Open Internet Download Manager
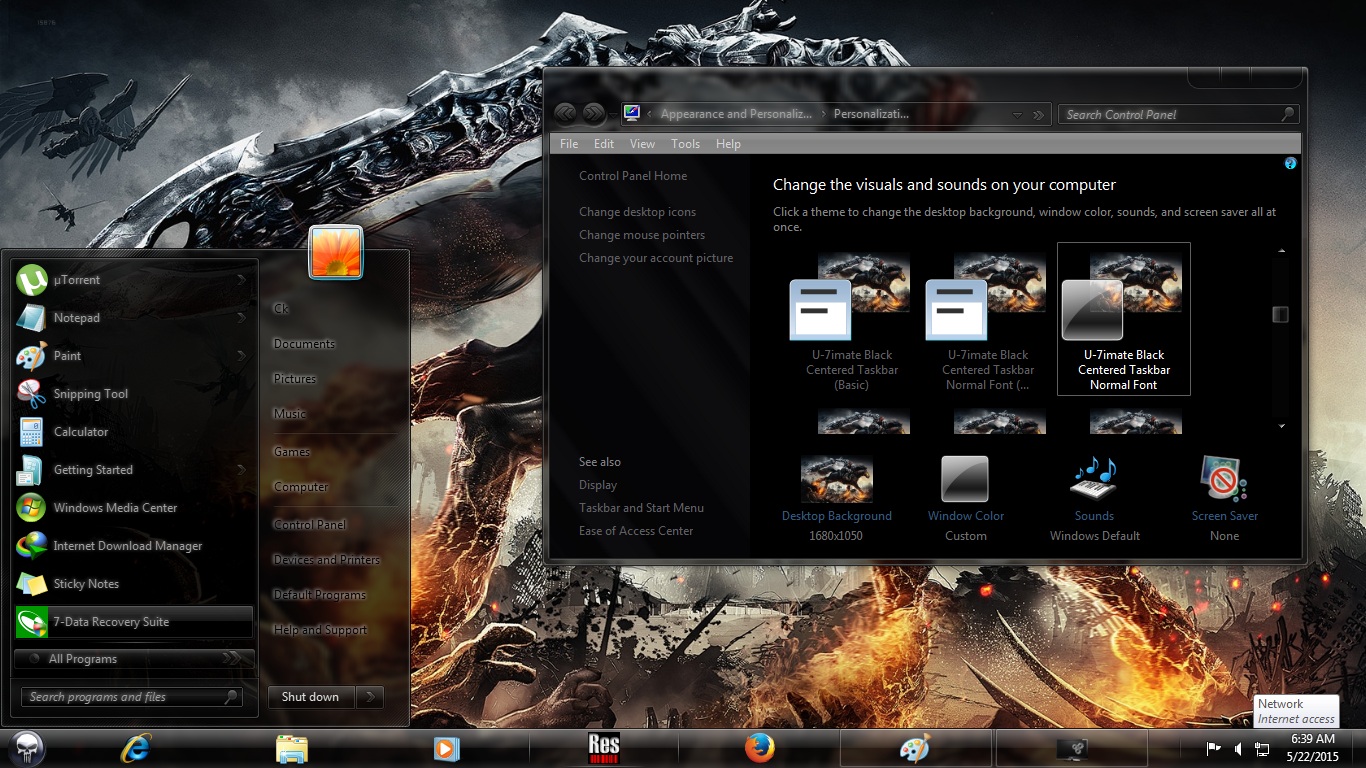 pyautogui.click(x=134, y=546)
